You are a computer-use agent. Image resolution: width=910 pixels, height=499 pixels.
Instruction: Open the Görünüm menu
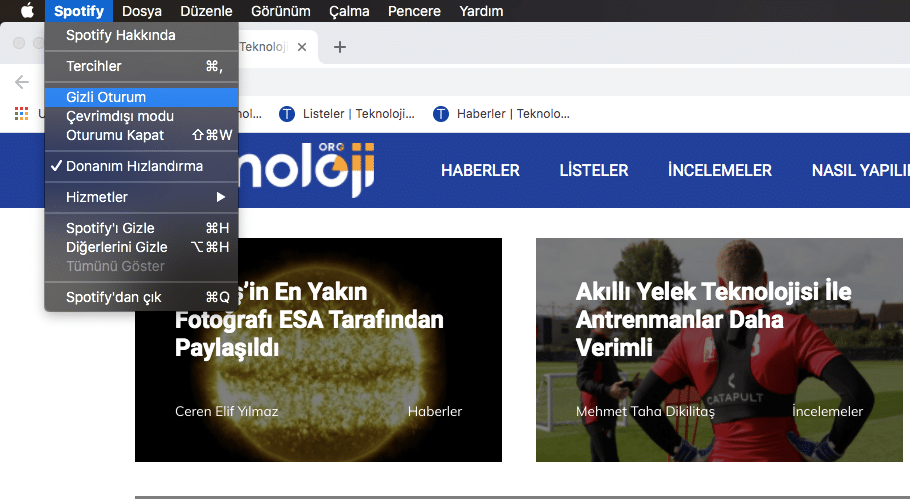(x=280, y=10)
